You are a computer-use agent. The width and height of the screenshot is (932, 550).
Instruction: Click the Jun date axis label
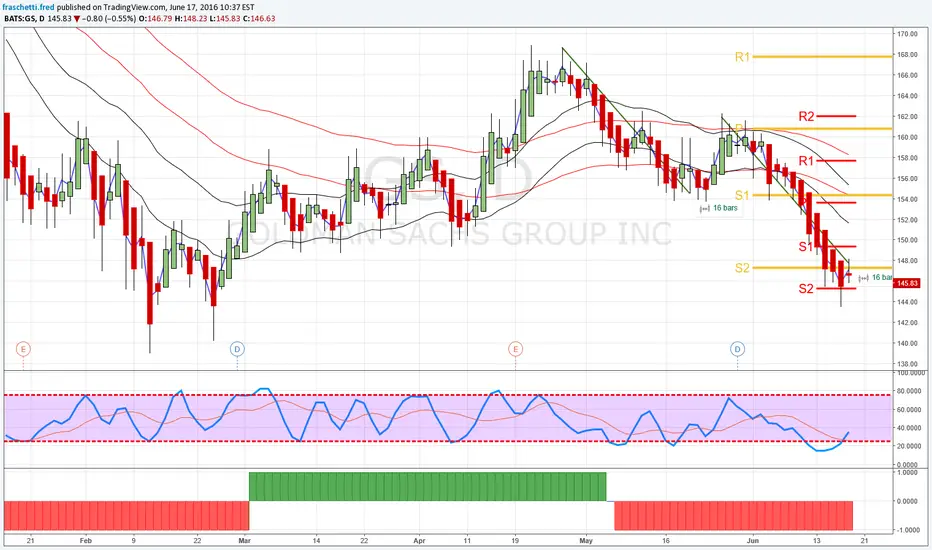click(753, 541)
